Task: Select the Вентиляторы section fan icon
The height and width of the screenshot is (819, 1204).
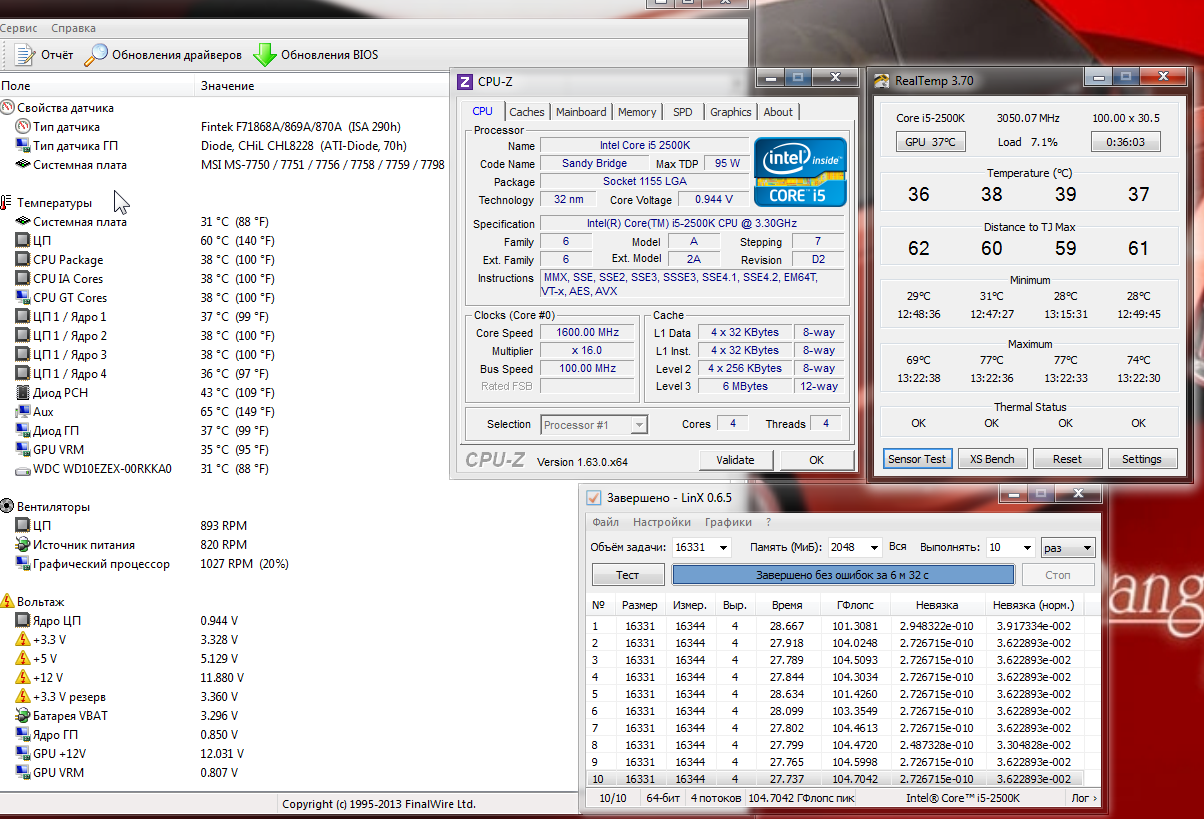Action: [7, 507]
